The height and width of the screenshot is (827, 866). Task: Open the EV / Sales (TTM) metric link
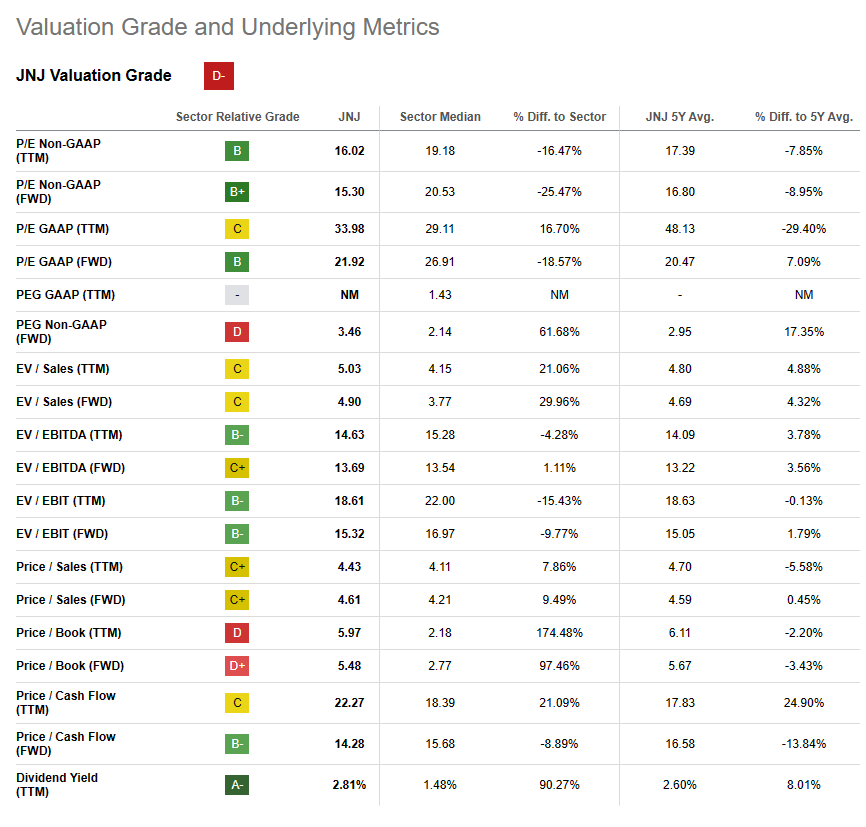point(63,369)
